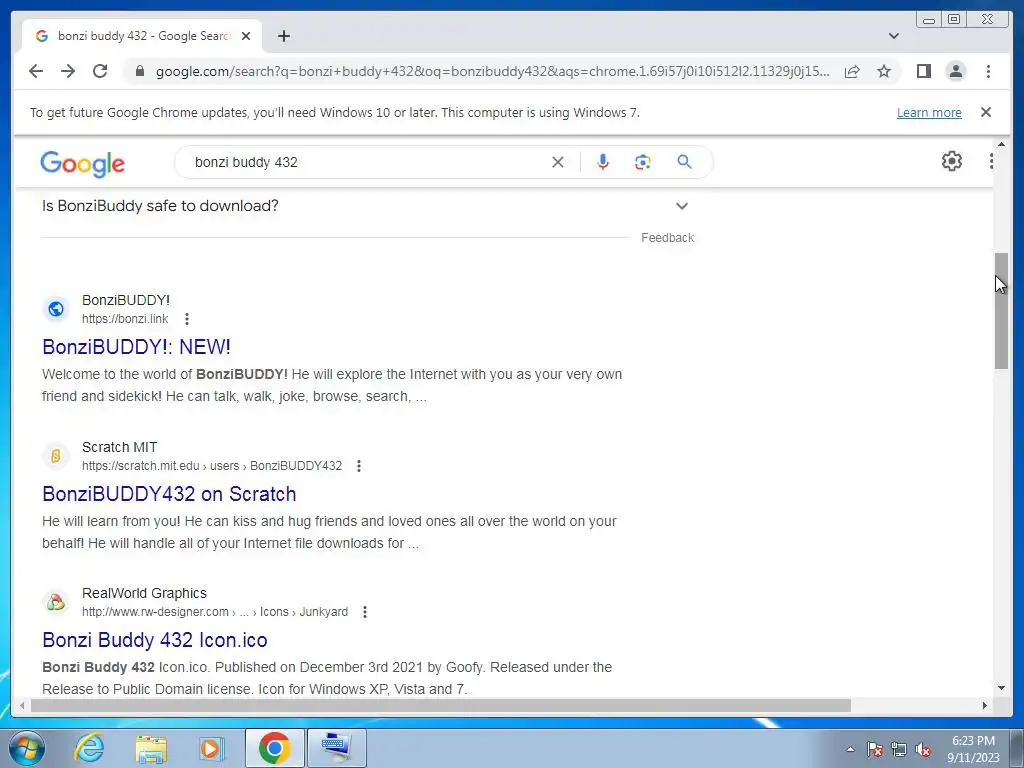
Task: Open tab search chevron
Action: pyautogui.click(x=894, y=36)
